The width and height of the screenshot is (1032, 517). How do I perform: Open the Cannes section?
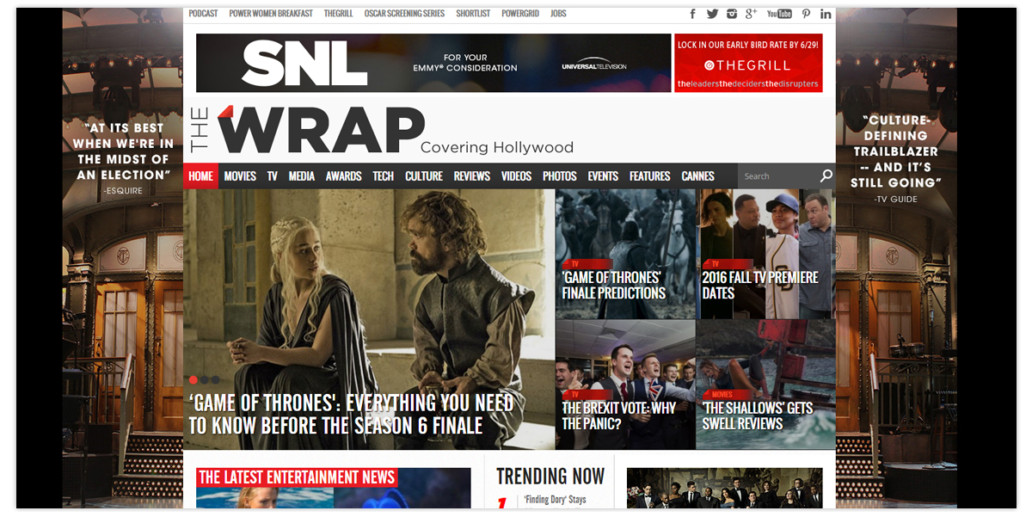click(x=698, y=176)
